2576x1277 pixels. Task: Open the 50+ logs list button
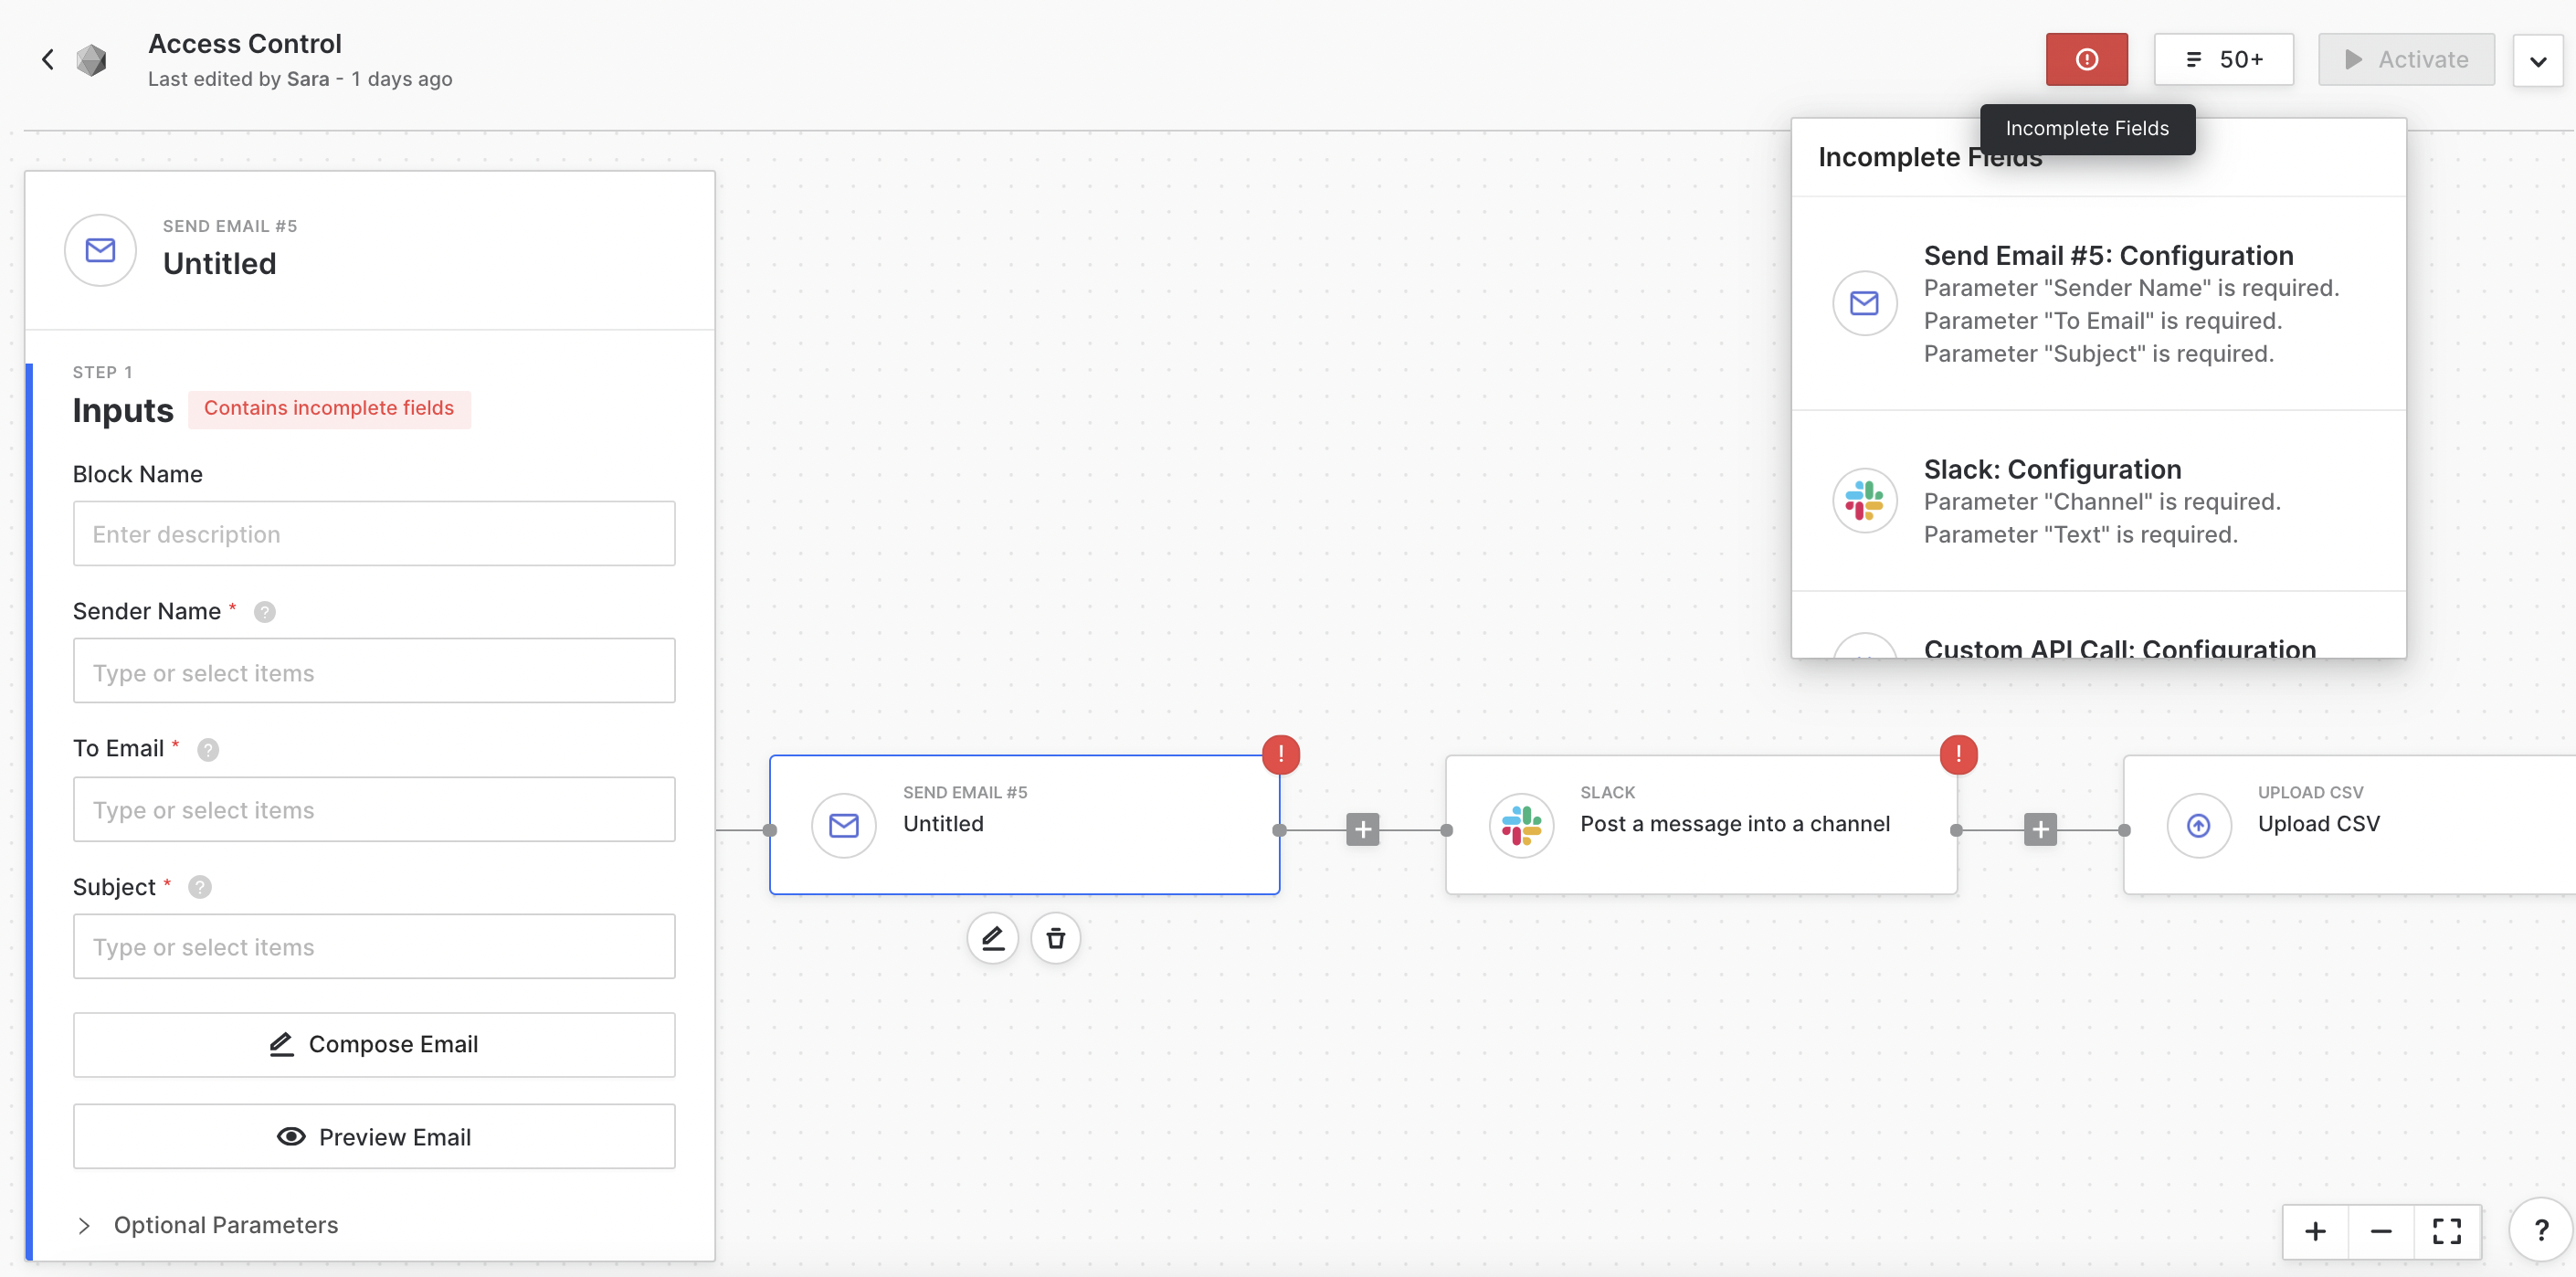tap(2223, 60)
